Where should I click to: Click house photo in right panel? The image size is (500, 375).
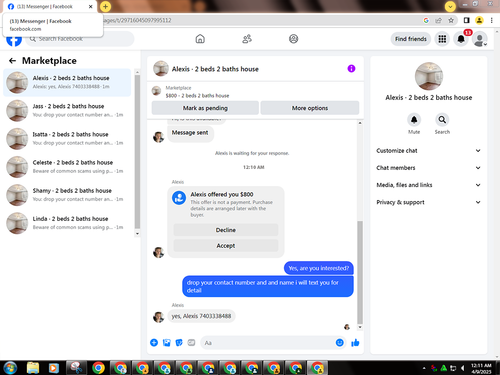point(429,76)
